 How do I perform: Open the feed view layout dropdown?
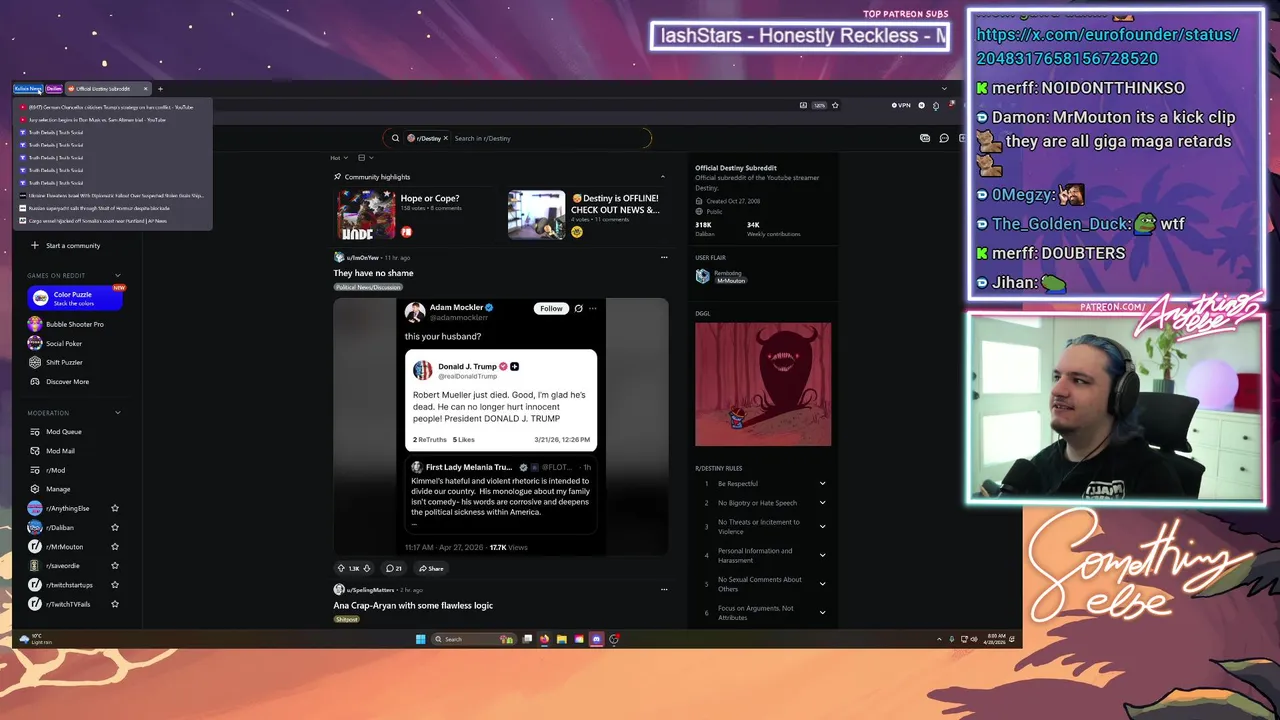tap(365, 157)
